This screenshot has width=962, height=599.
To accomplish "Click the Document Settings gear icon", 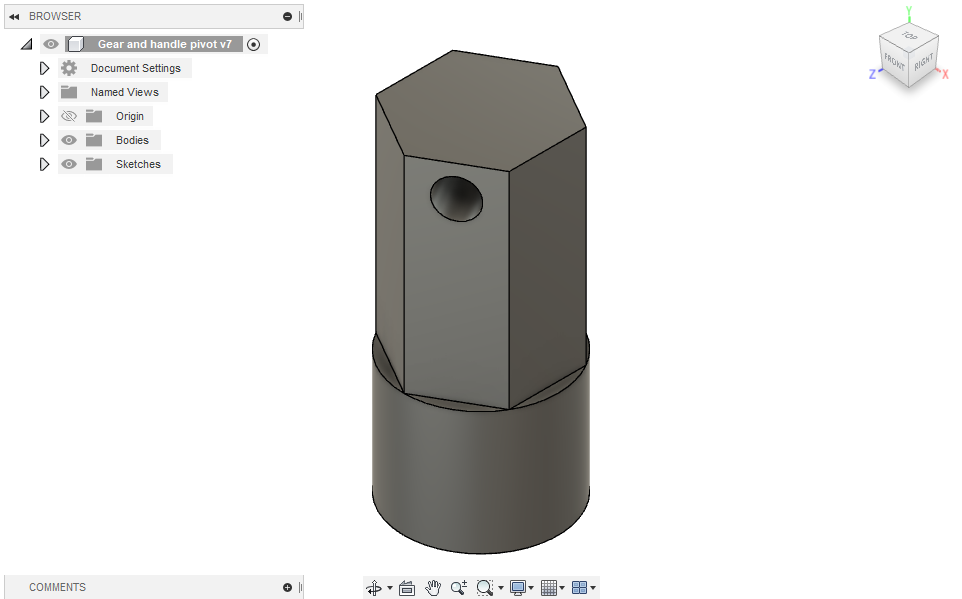I will [x=67, y=67].
